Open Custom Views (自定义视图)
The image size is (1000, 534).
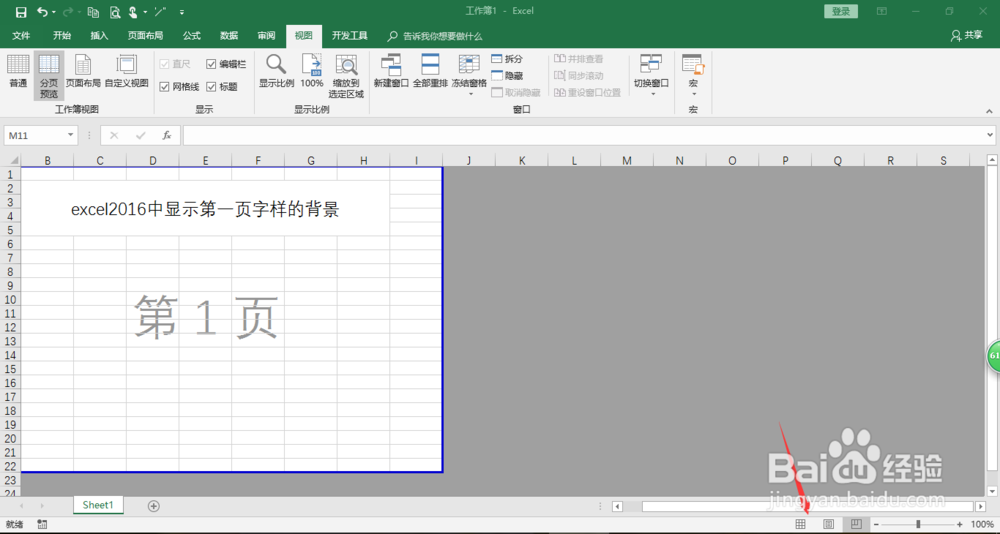coord(126,71)
